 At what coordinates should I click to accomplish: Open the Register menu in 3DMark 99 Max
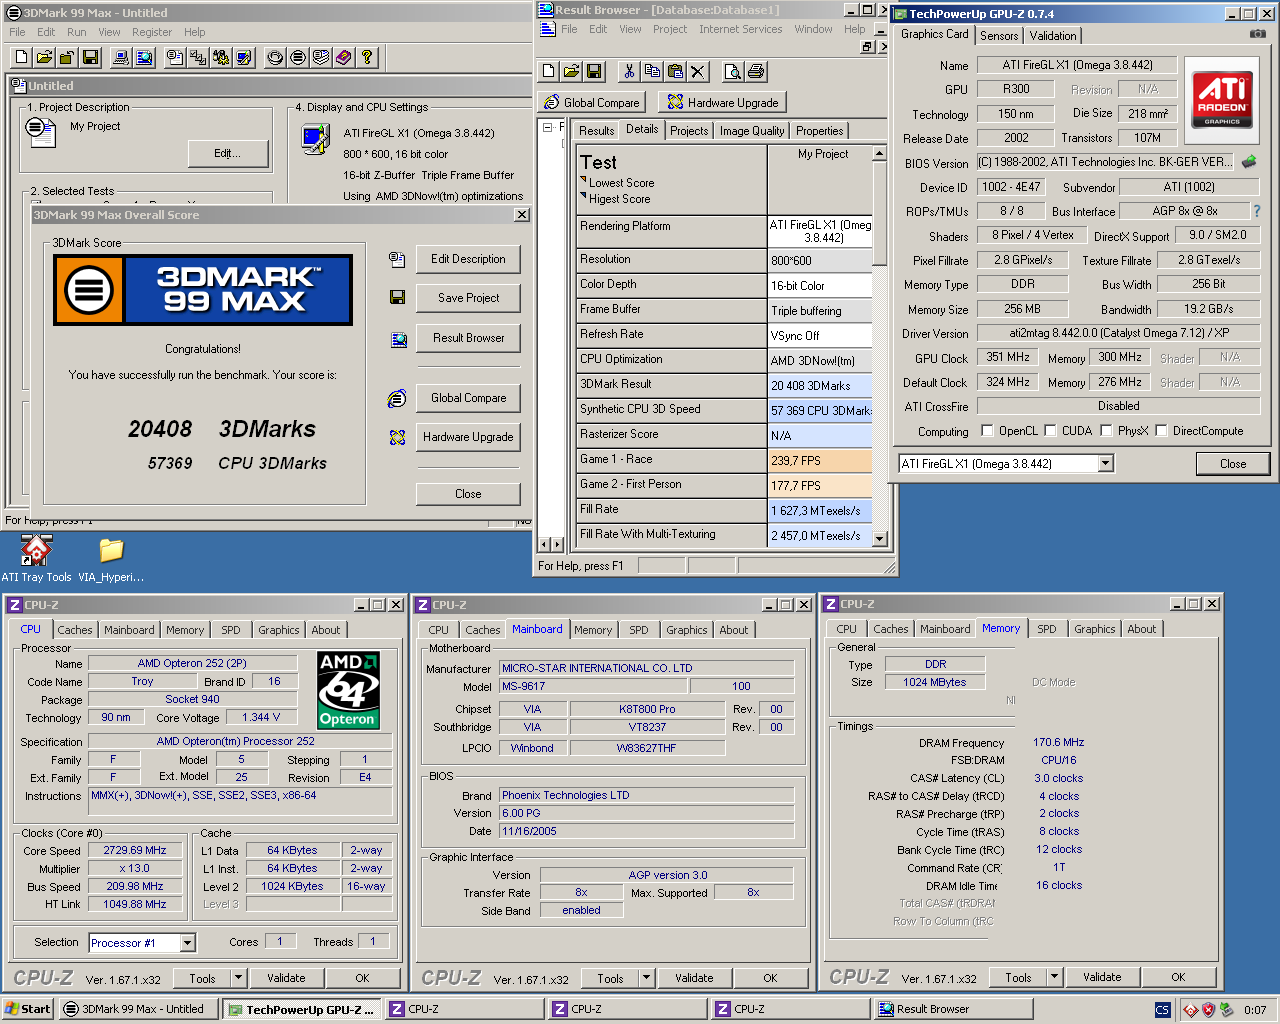coord(152,32)
